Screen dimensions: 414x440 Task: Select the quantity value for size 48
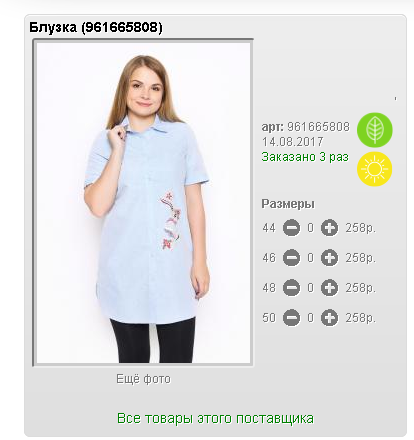[x=311, y=288]
